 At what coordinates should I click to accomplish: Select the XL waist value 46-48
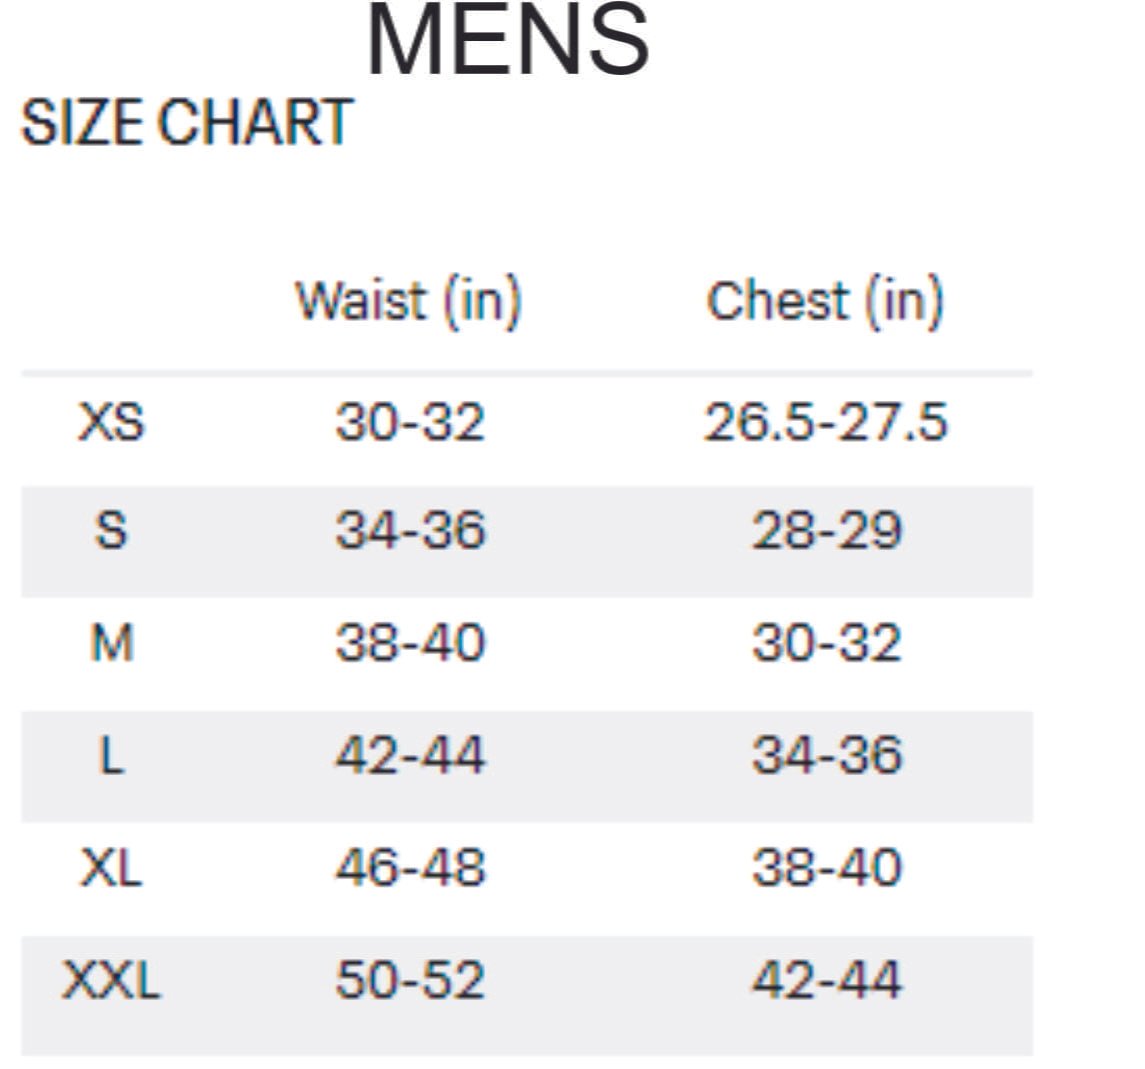(x=410, y=867)
